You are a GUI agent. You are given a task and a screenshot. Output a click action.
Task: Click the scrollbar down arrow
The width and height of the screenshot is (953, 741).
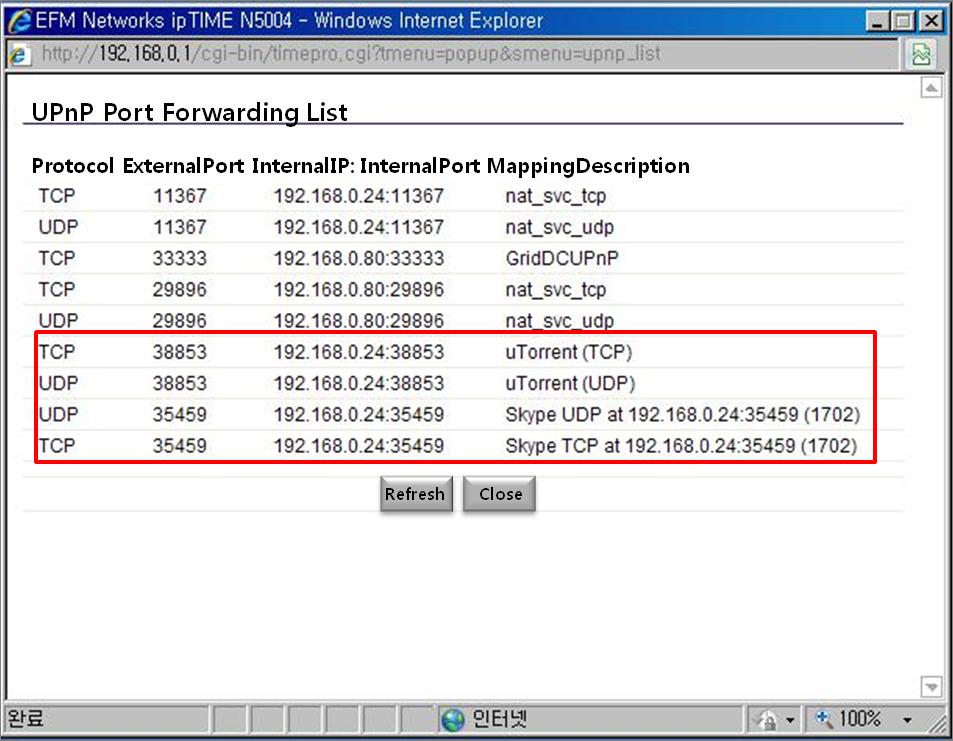931,687
